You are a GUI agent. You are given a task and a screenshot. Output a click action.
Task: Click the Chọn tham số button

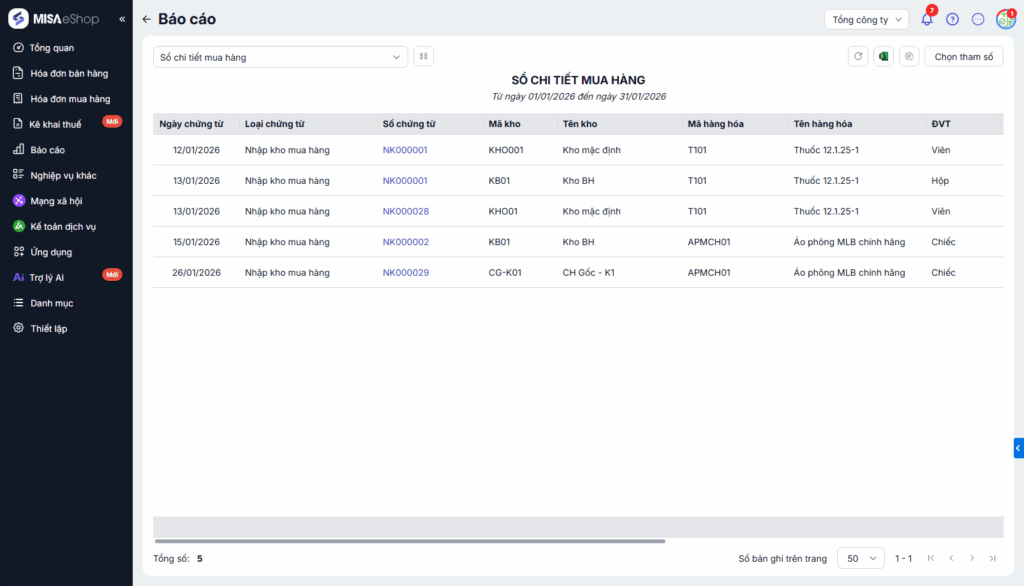point(963,57)
